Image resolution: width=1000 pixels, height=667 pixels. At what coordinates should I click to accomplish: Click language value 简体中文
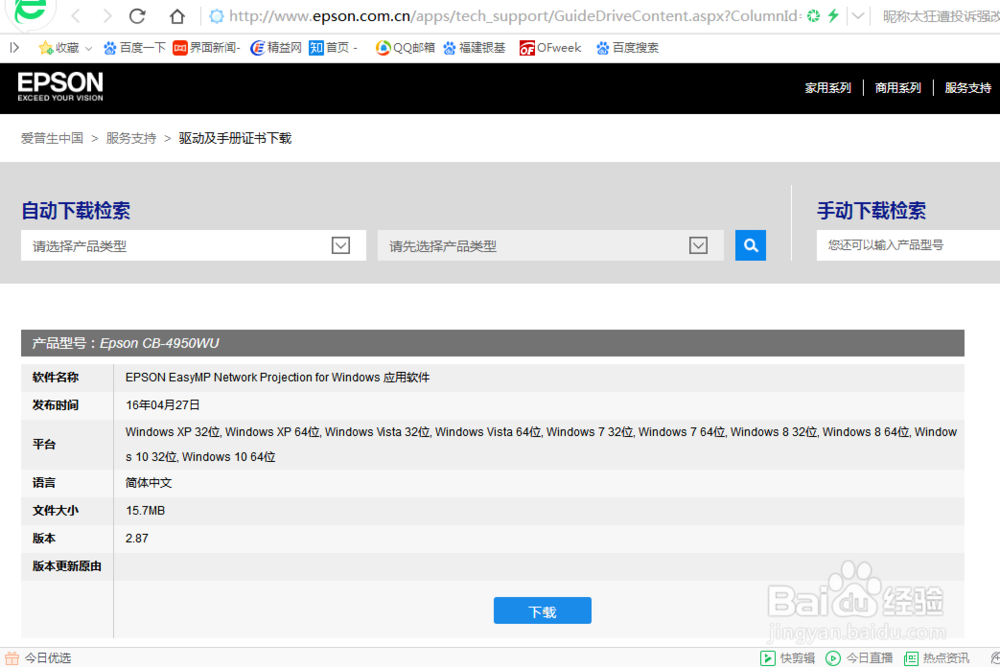[149, 483]
